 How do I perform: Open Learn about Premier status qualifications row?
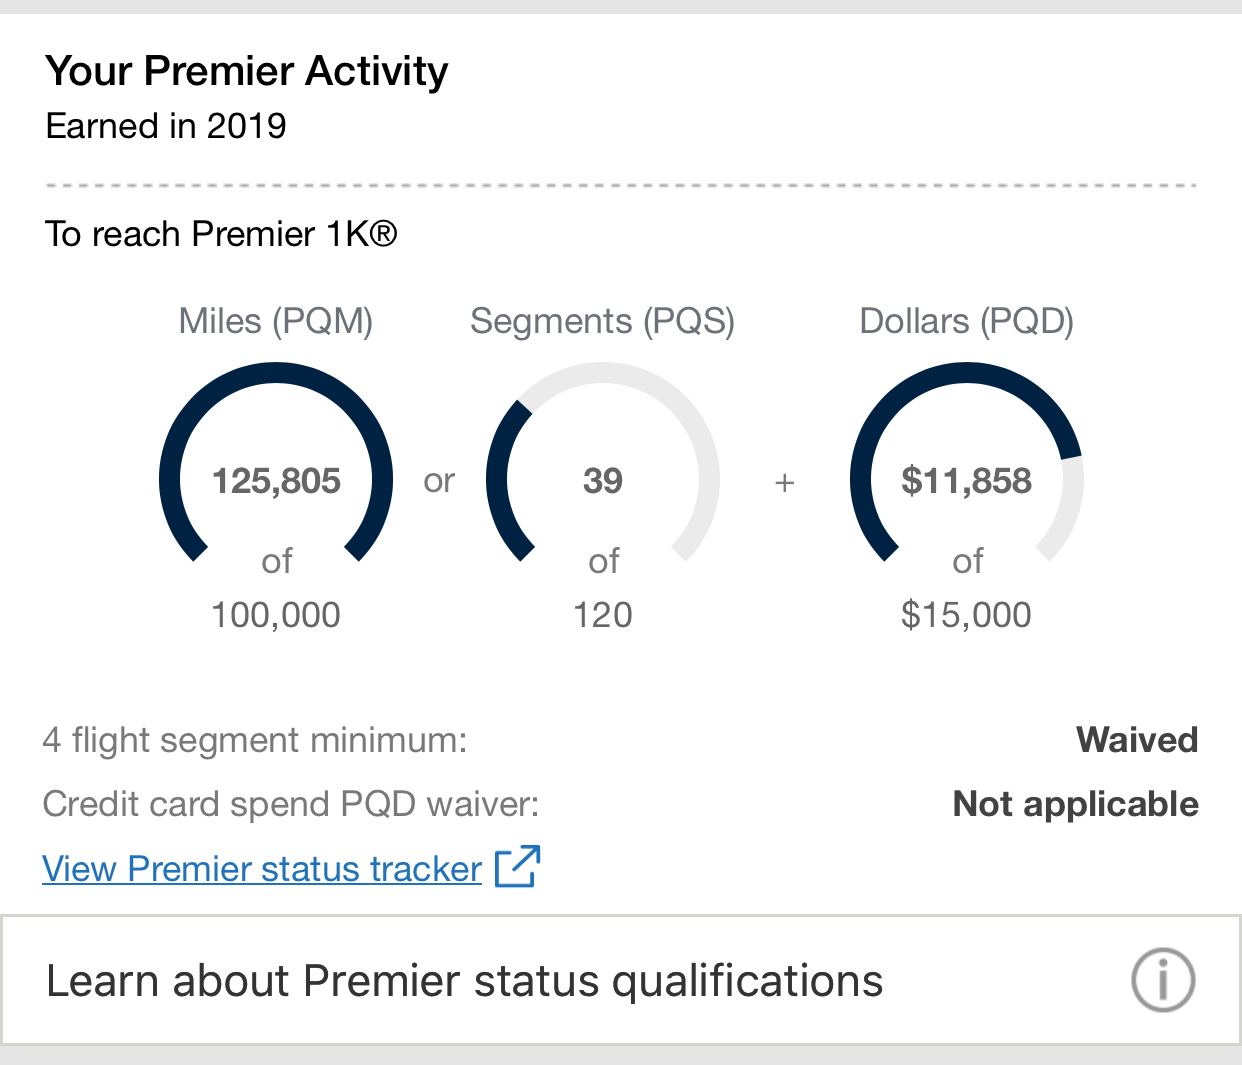(x=465, y=981)
